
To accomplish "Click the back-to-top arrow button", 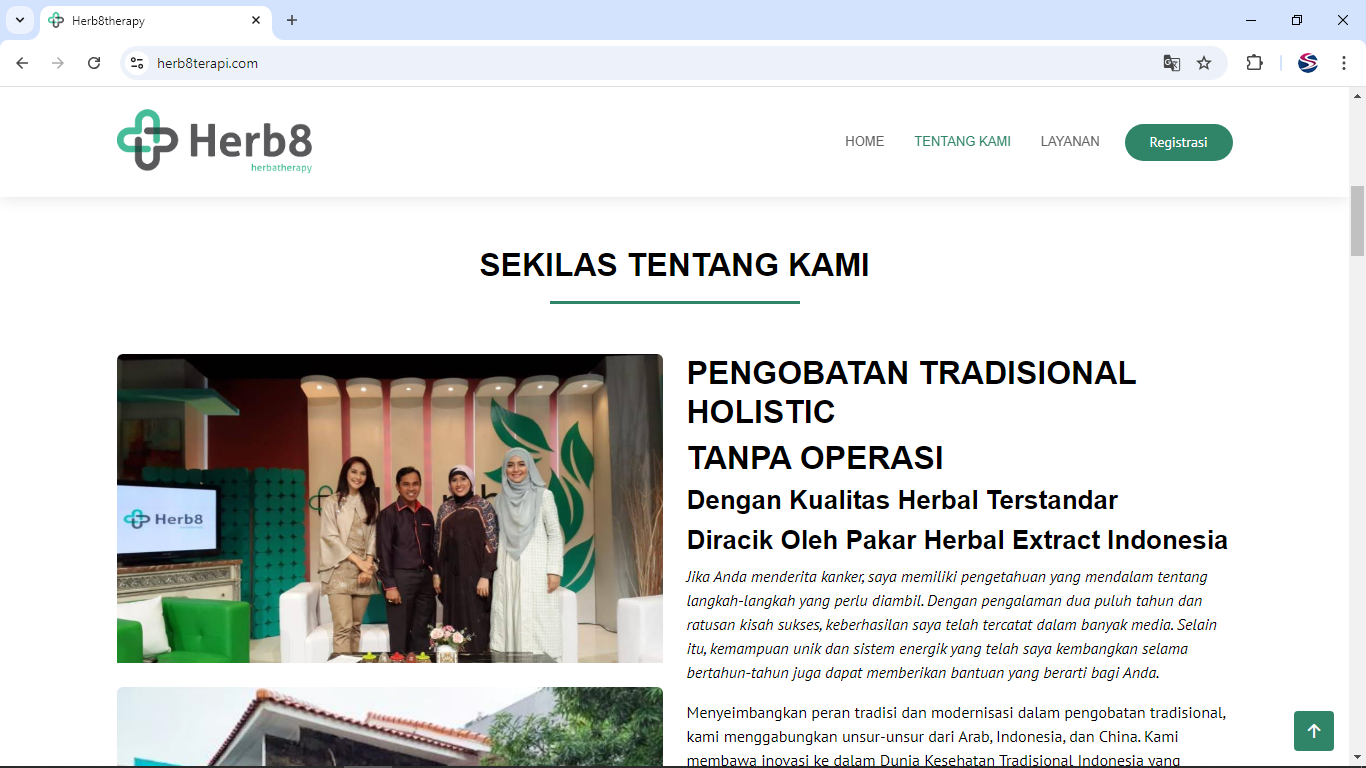I will pyautogui.click(x=1313, y=731).
